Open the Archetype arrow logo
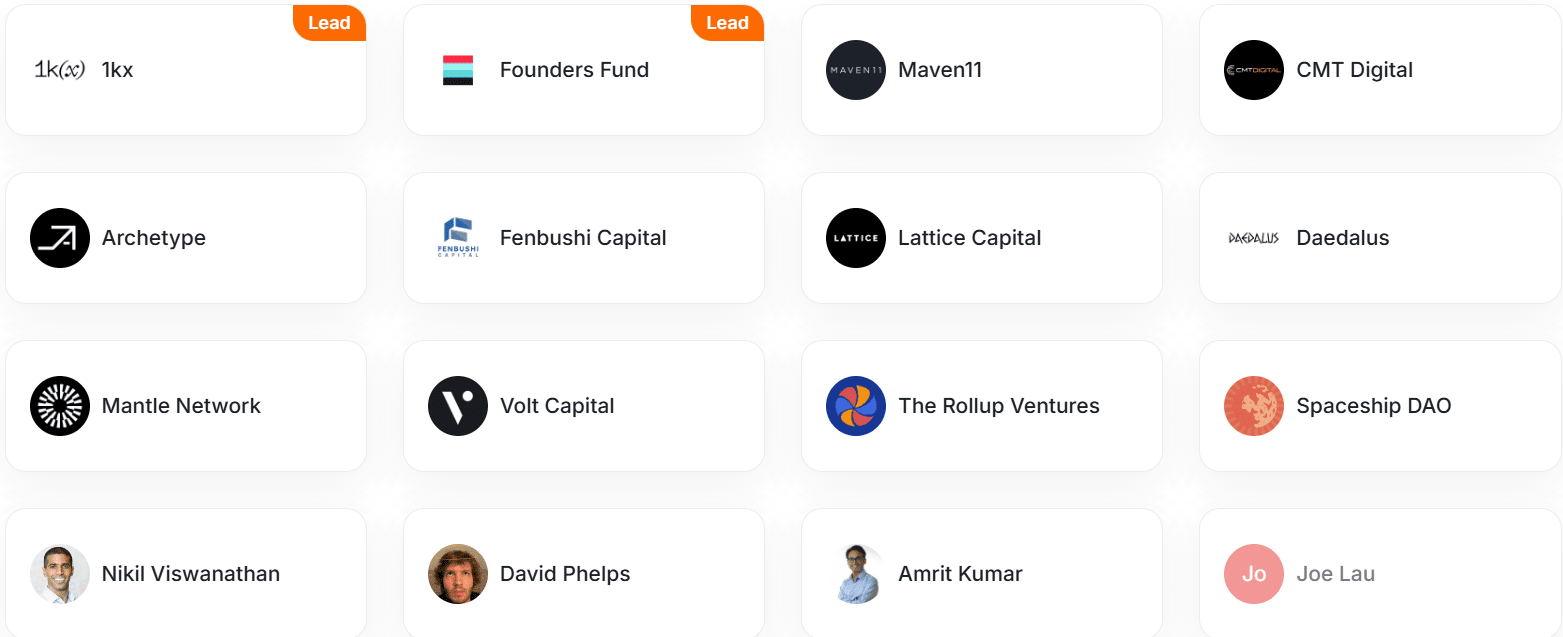 pos(60,238)
